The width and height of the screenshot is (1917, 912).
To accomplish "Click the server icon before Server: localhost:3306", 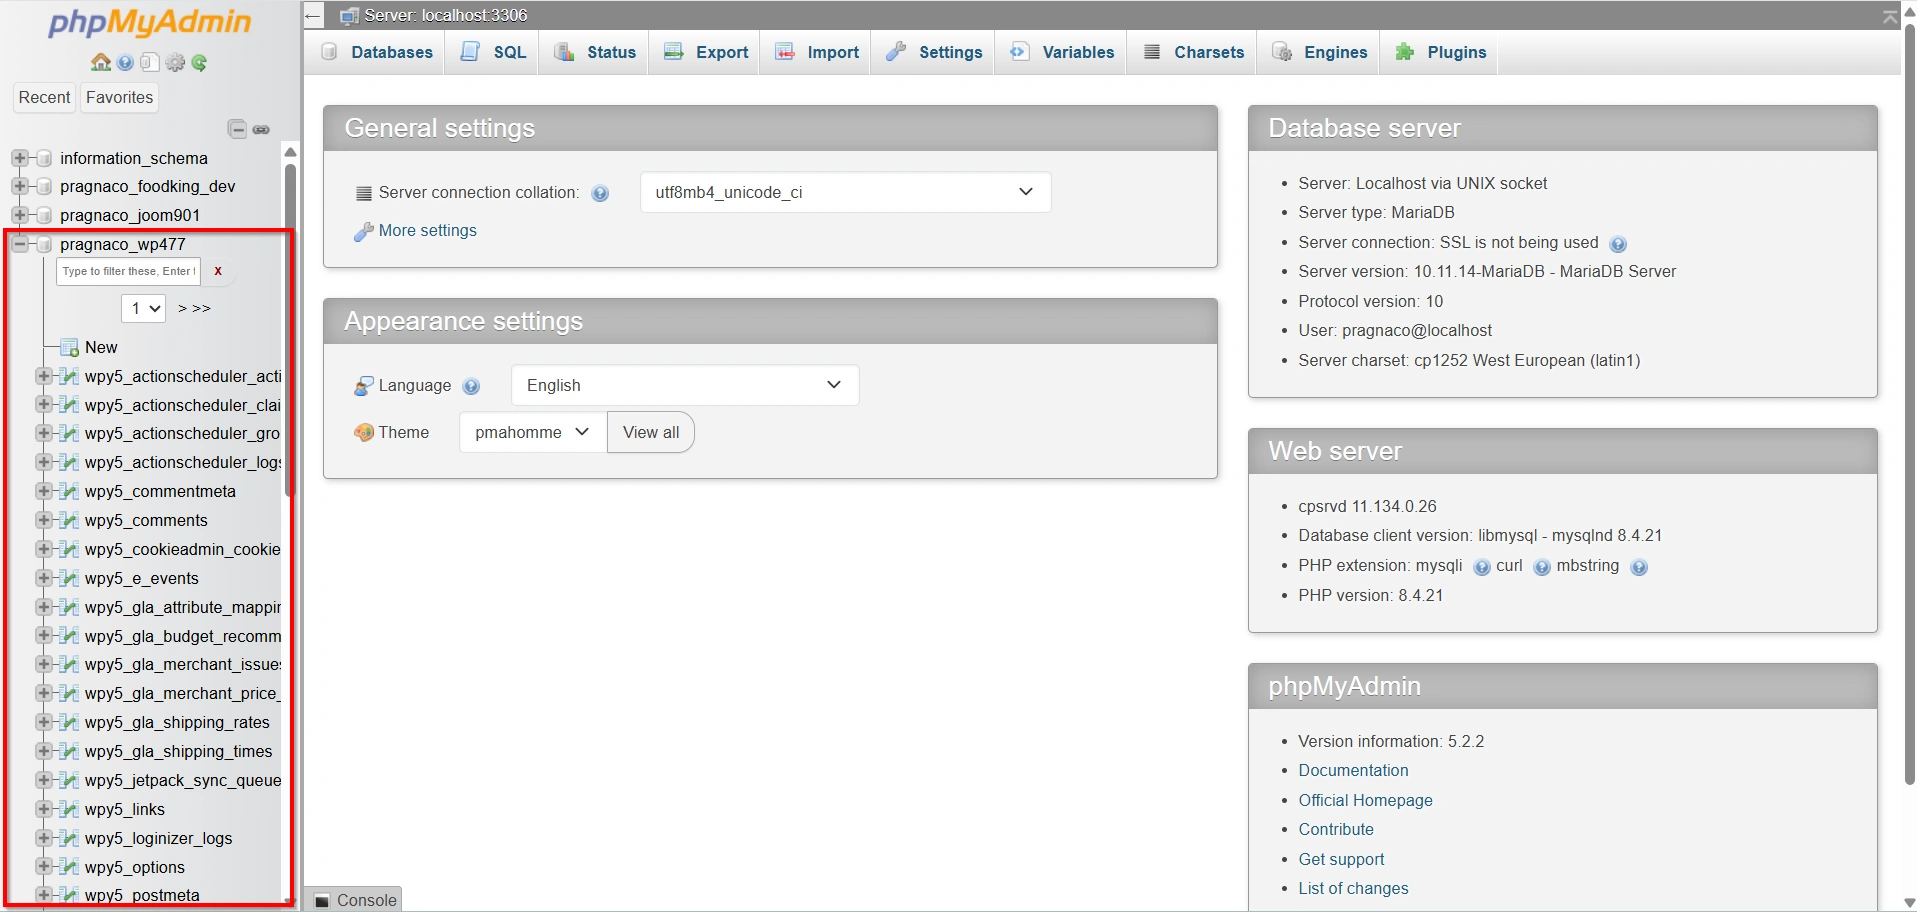I will pos(349,16).
